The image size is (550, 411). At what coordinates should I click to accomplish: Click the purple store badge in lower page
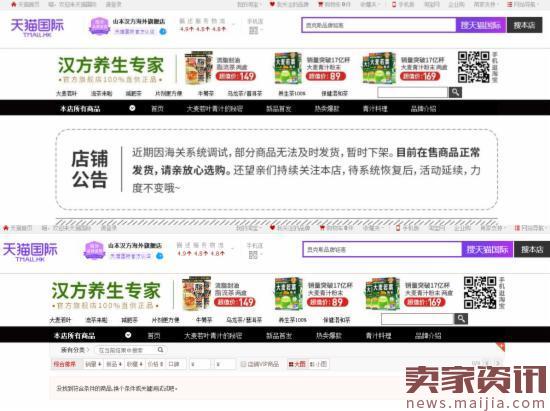94,250
